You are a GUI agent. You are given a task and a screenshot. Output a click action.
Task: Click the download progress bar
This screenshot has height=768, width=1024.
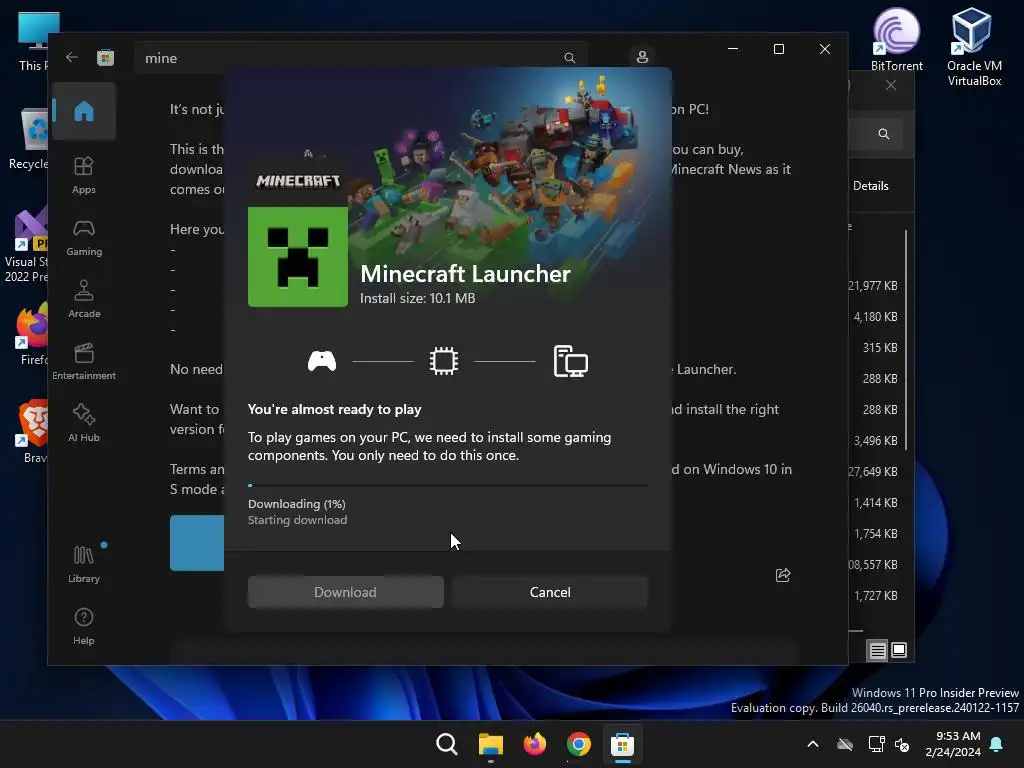click(x=448, y=486)
